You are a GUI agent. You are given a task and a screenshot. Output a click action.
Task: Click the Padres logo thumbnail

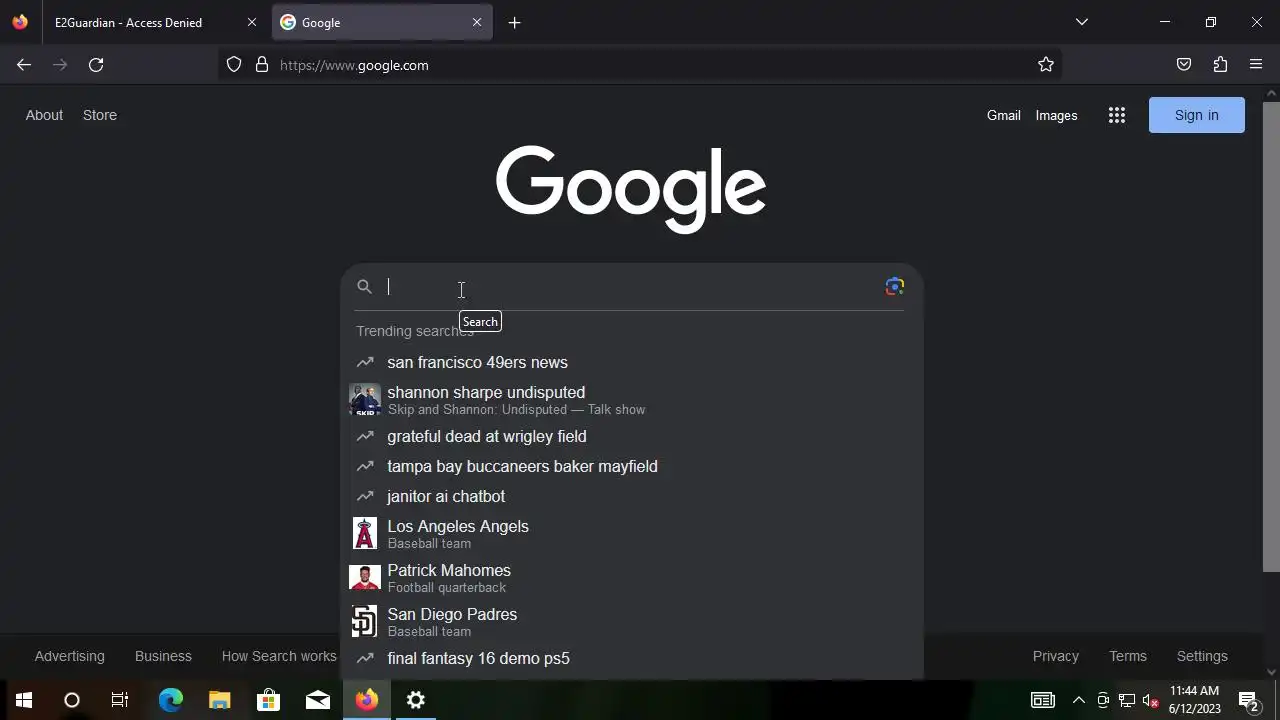365,622
